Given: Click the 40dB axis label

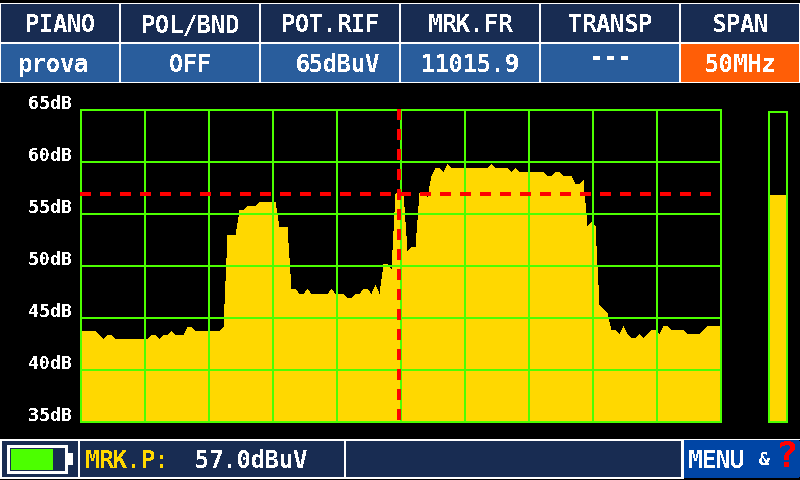Looking at the screenshot, I should click(50, 363).
